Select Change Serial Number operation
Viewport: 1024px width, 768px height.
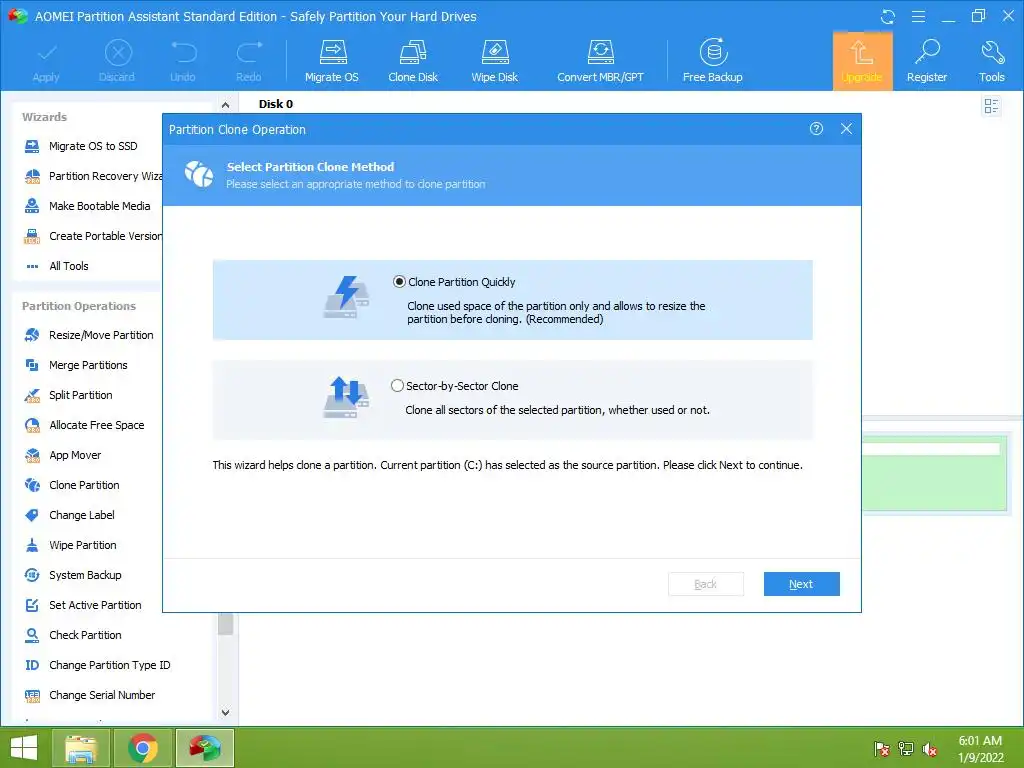(x=89, y=696)
